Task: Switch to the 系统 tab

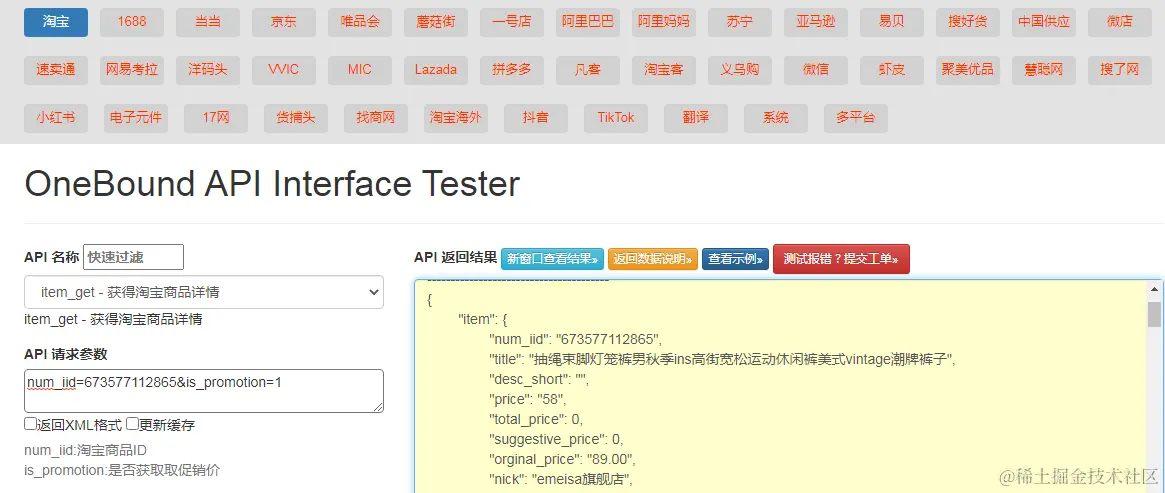Action: click(776, 118)
